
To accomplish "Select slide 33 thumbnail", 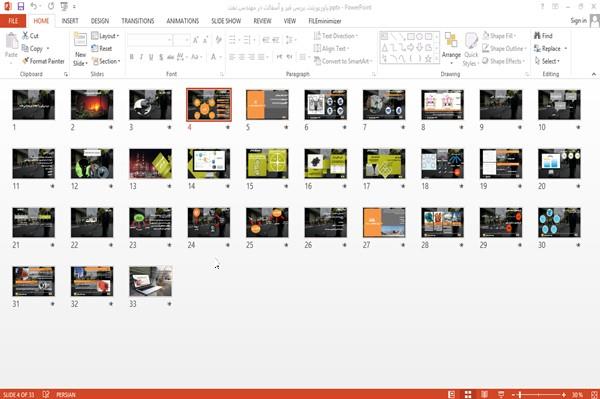I will [150, 282].
